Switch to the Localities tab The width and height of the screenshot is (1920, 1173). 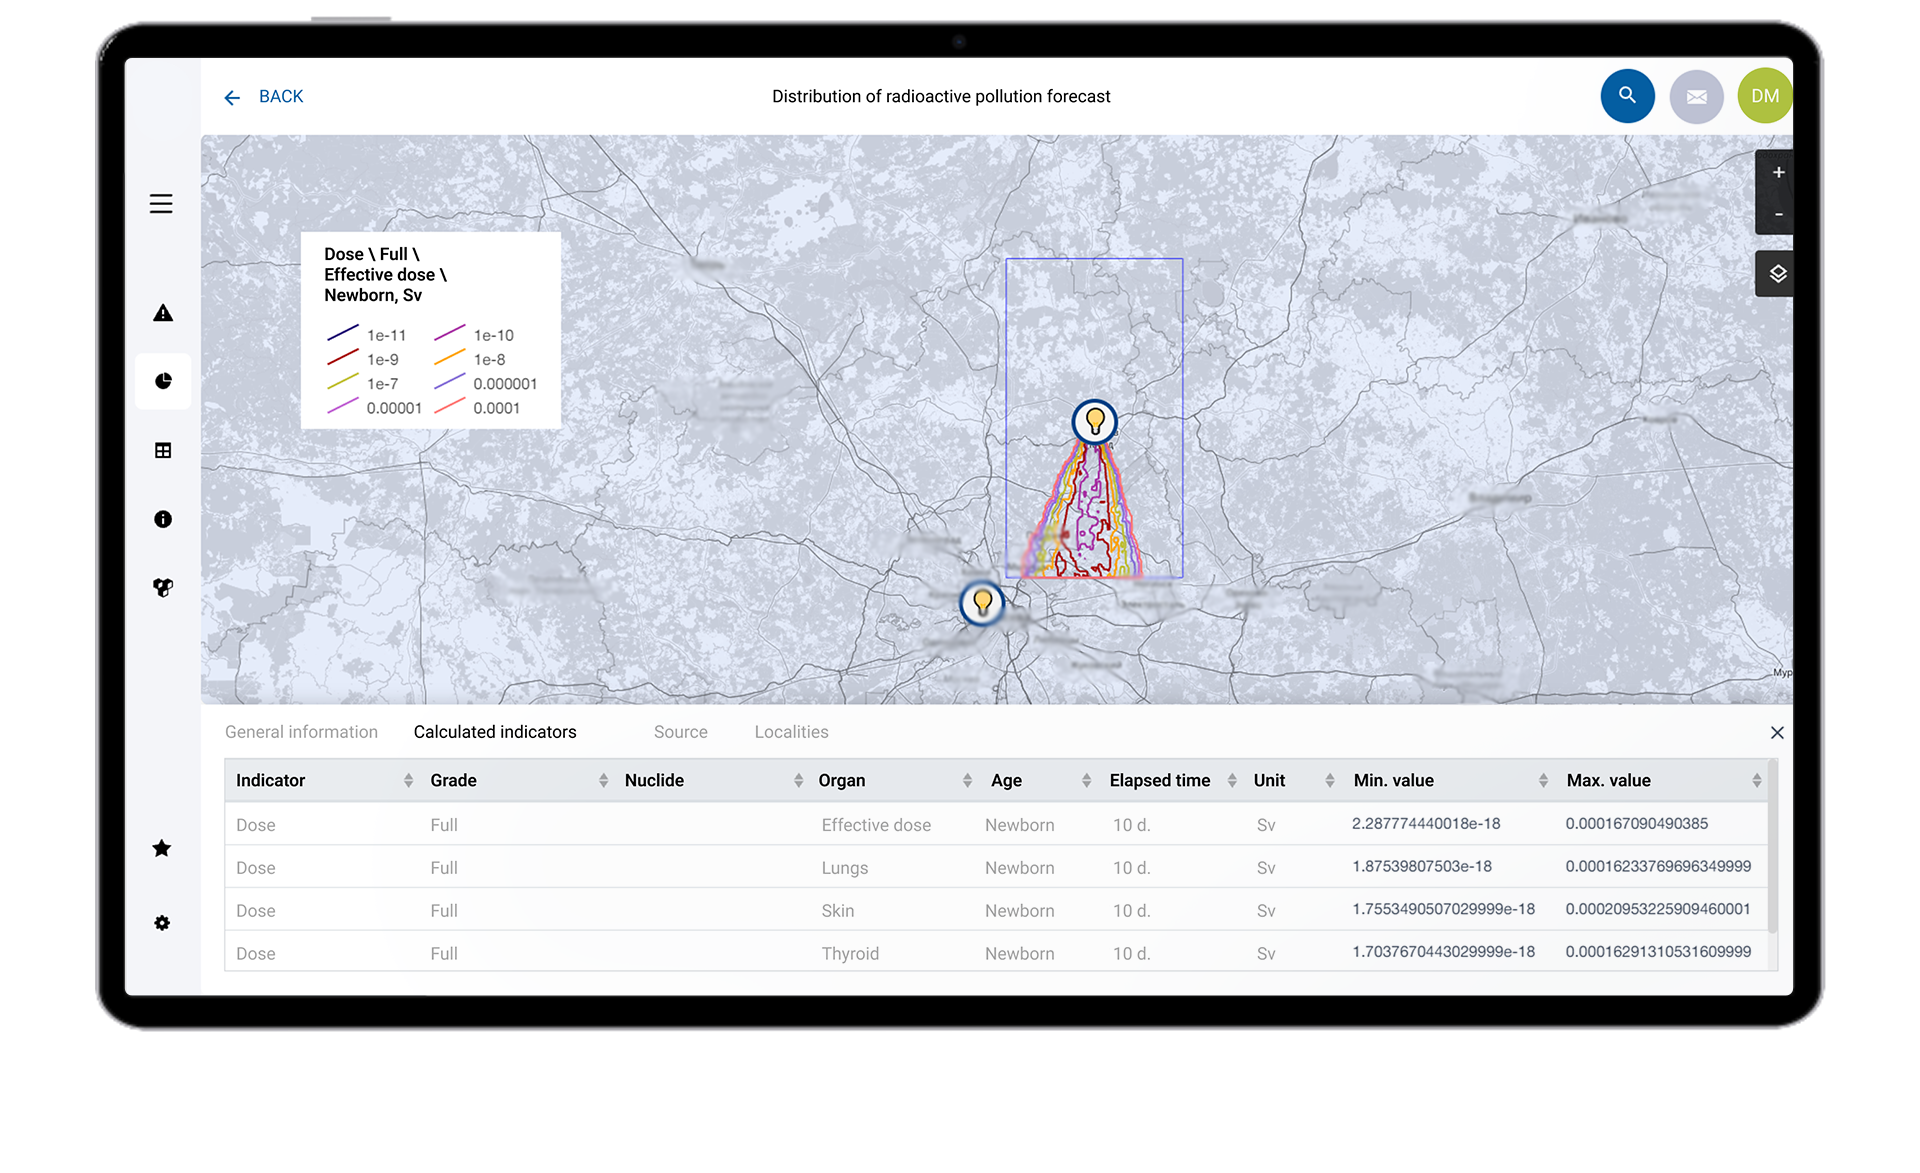791,732
